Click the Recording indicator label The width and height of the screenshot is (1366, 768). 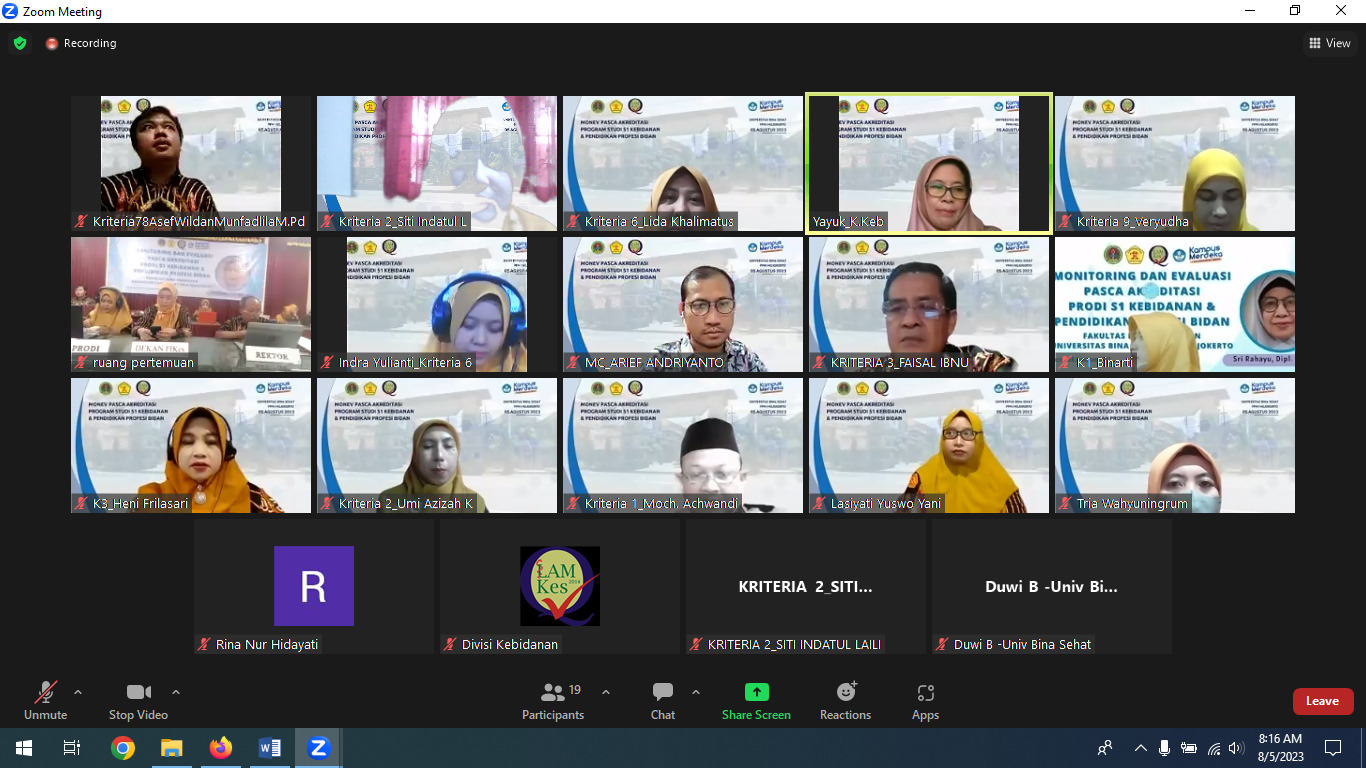coord(89,43)
